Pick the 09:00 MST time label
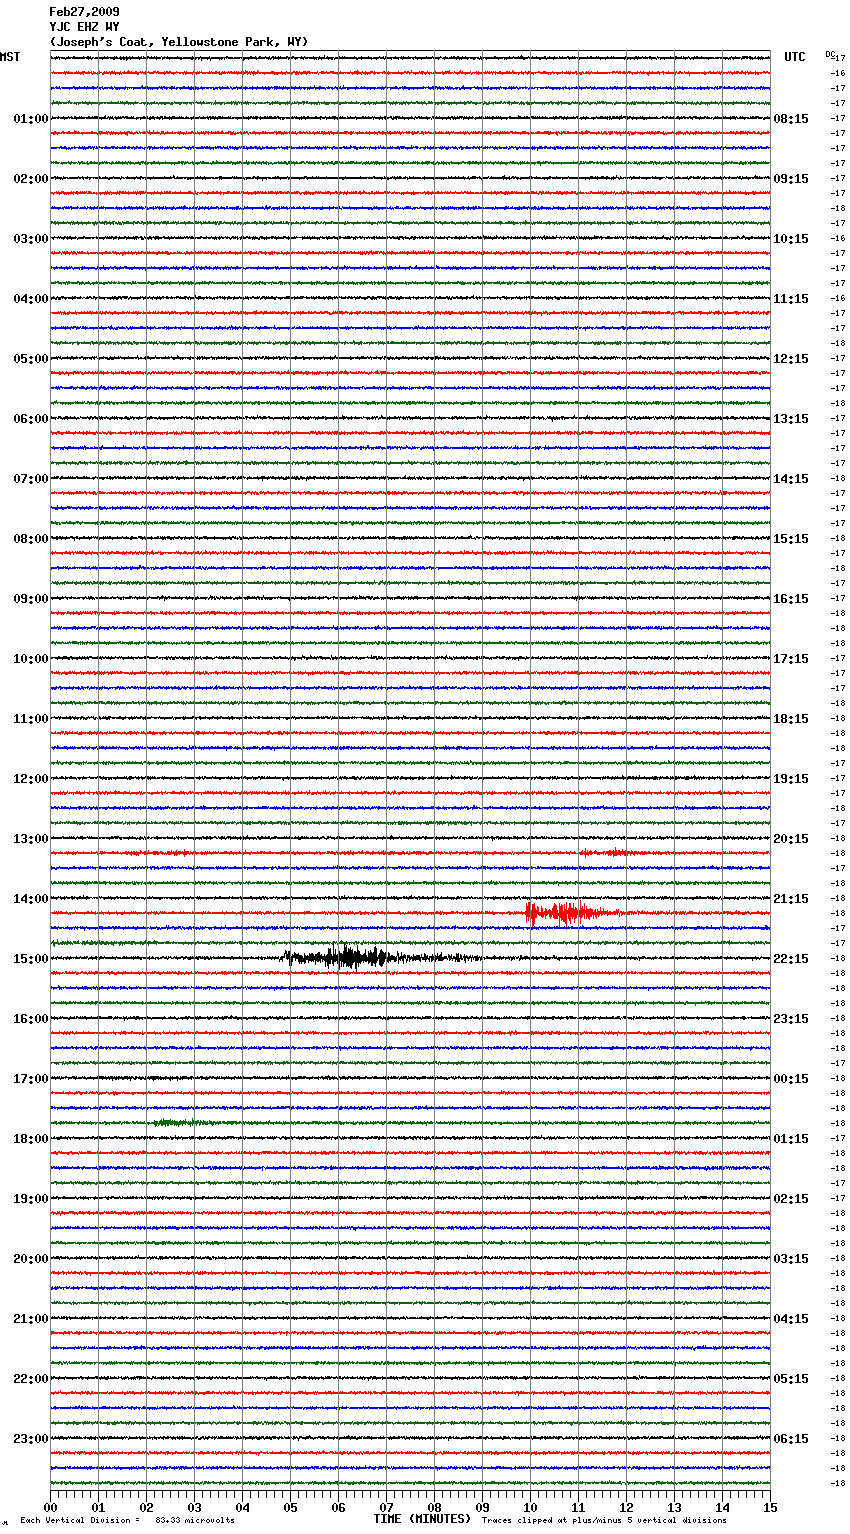The width and height of the screenshot is (850, 1534). (31, 599)
